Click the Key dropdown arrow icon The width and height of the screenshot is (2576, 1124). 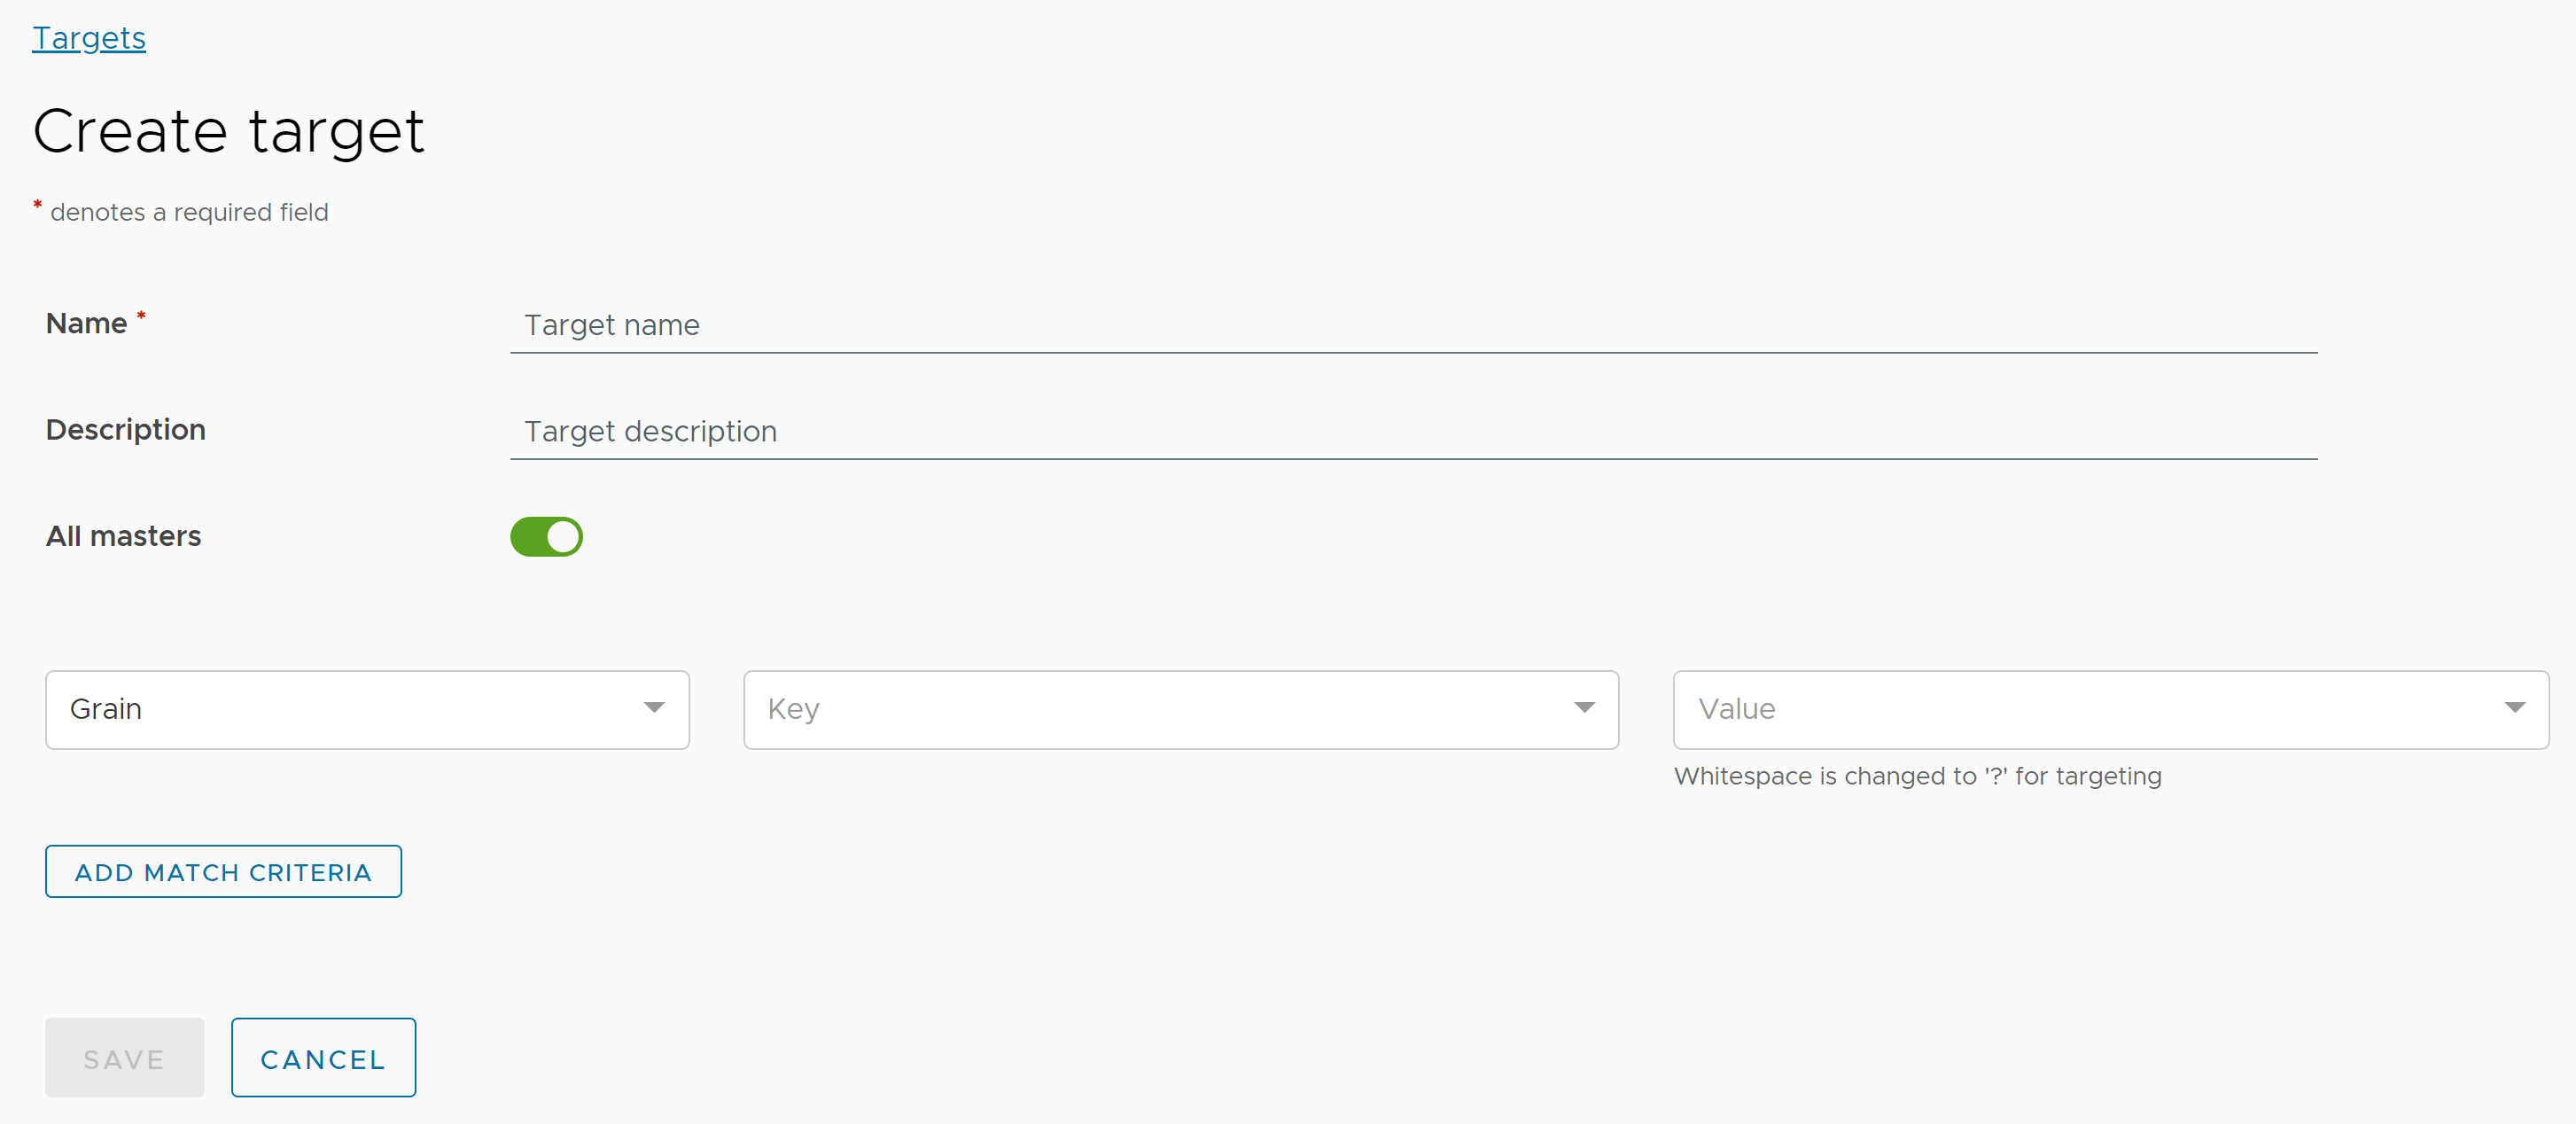[x=1585, y=708]
